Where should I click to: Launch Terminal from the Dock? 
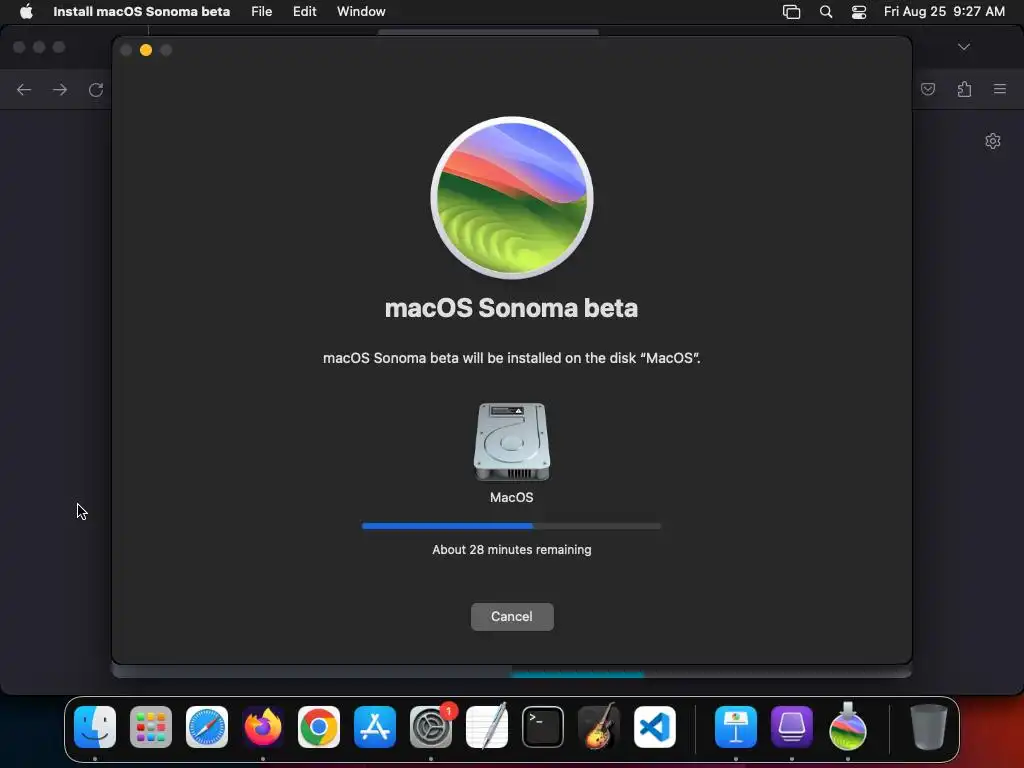[x=543, y=727]
